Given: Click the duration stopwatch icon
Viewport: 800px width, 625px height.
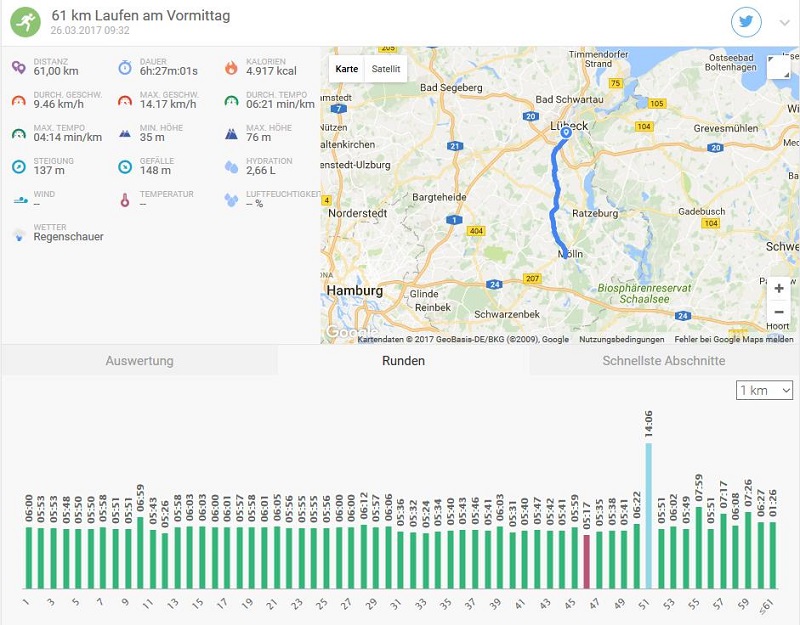Looking at the screenshot, I should click(125, 68).
